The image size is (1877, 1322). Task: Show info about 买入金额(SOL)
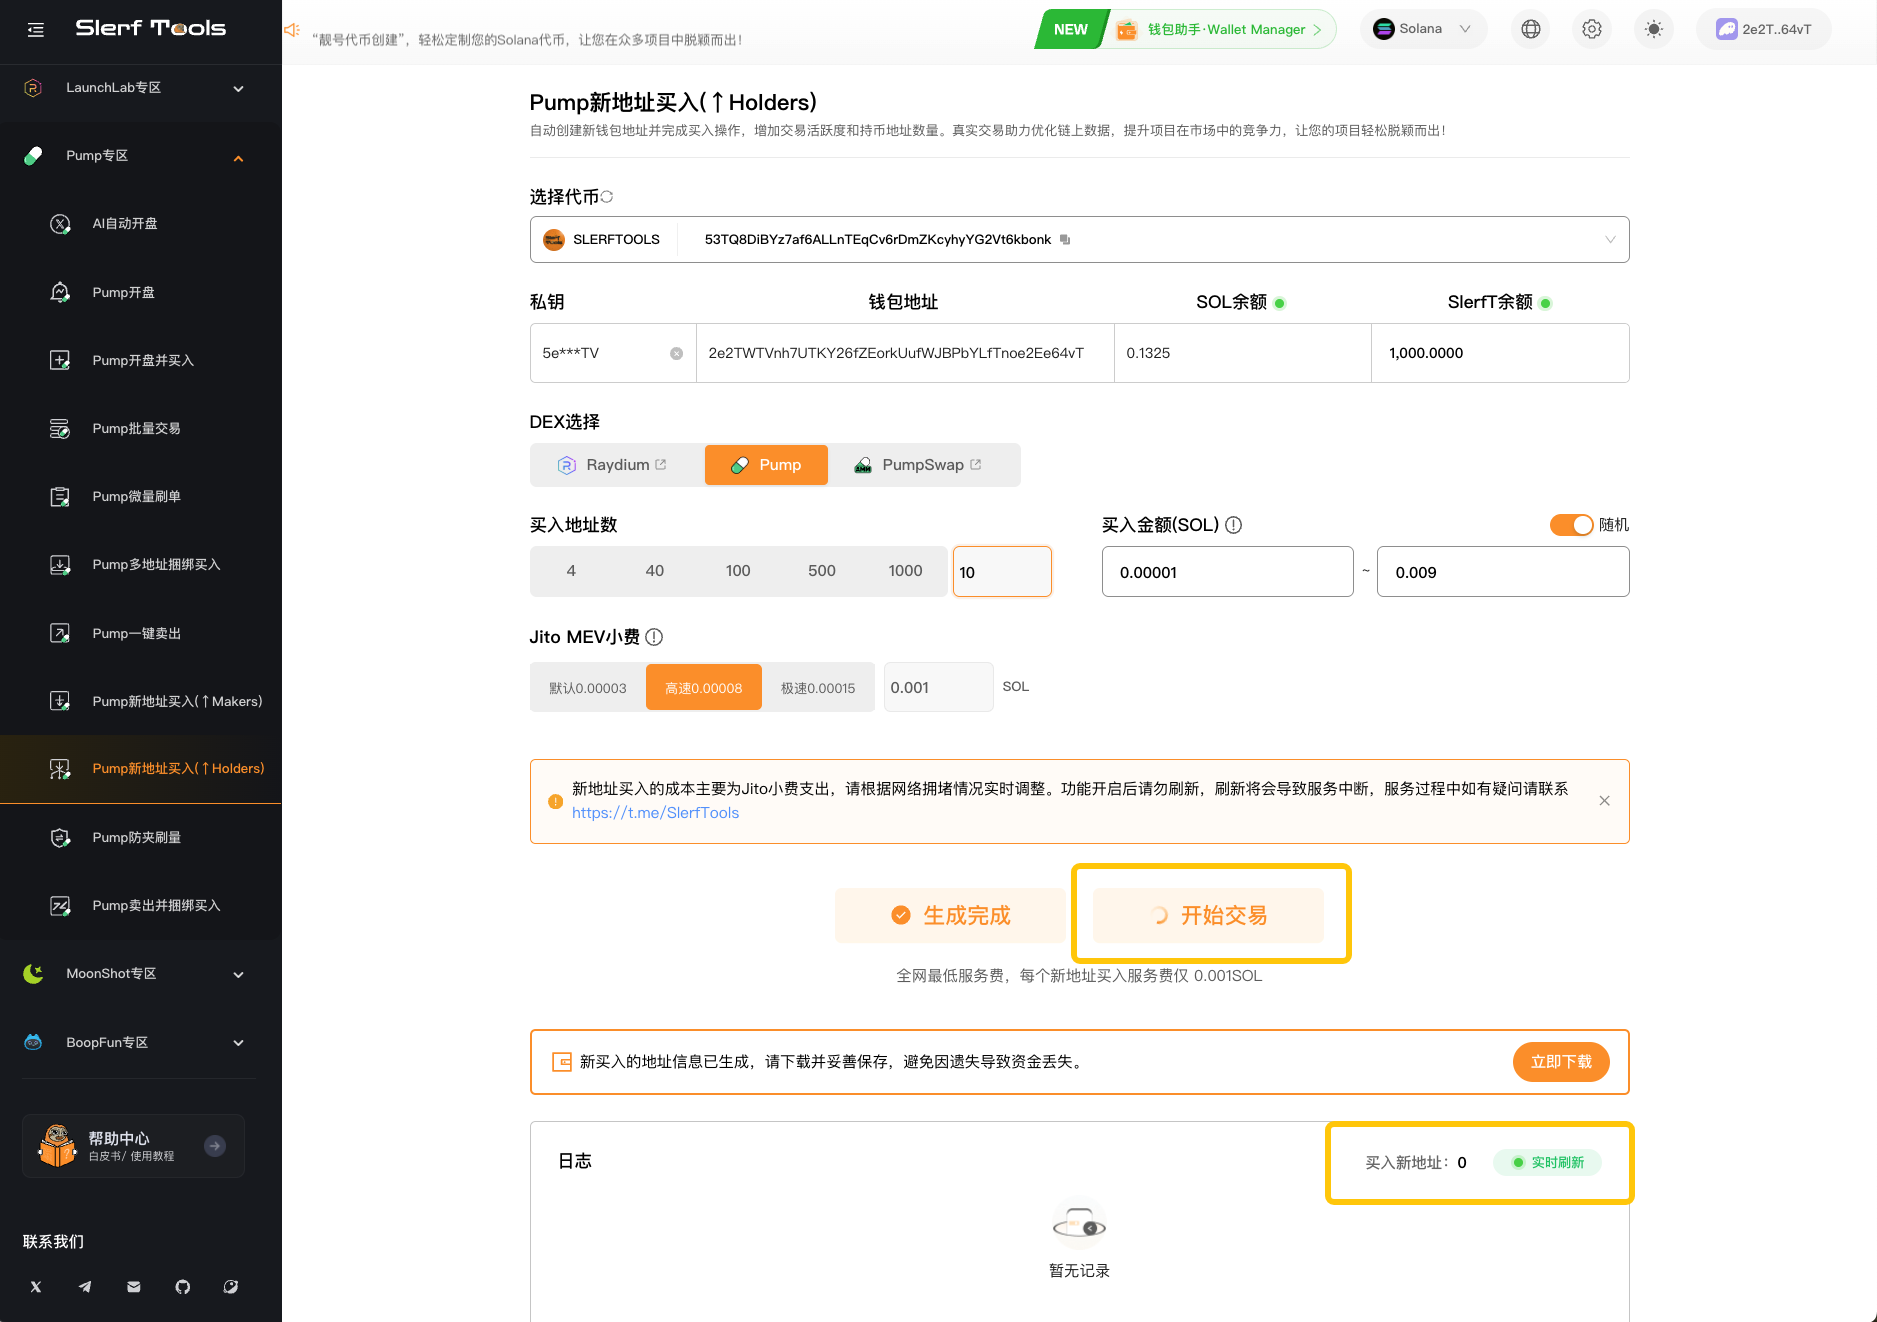pyautogui.click(x=1234, y=525)
